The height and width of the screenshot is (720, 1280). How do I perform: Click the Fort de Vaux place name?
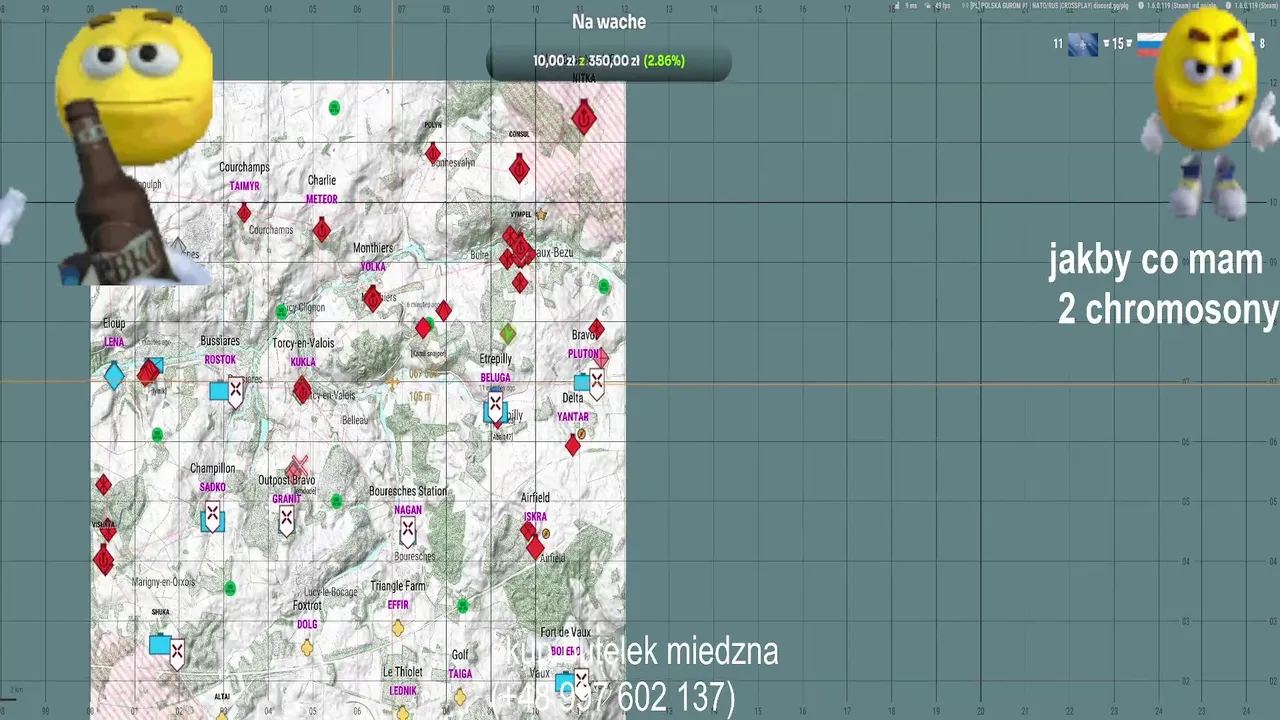[x=566, y=632]
